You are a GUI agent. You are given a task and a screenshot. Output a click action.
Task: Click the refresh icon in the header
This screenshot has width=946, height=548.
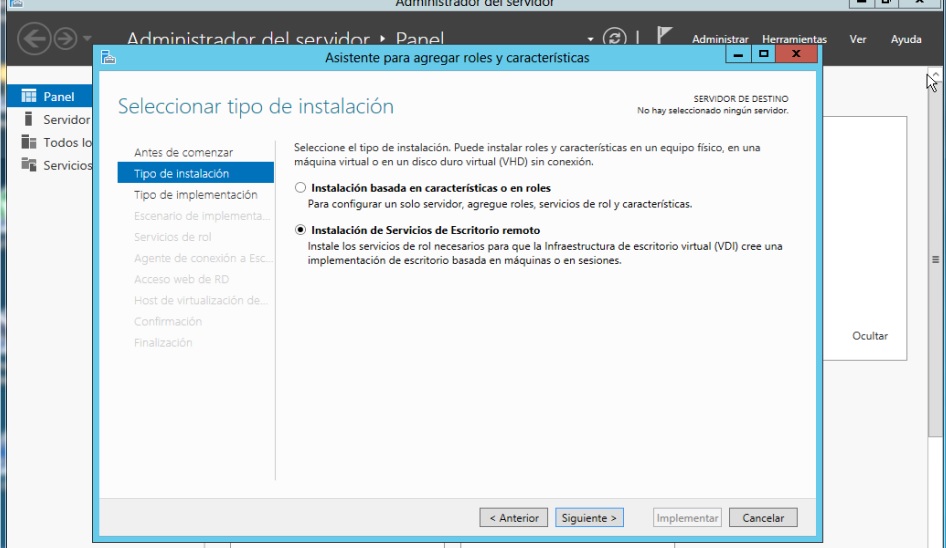617,39
